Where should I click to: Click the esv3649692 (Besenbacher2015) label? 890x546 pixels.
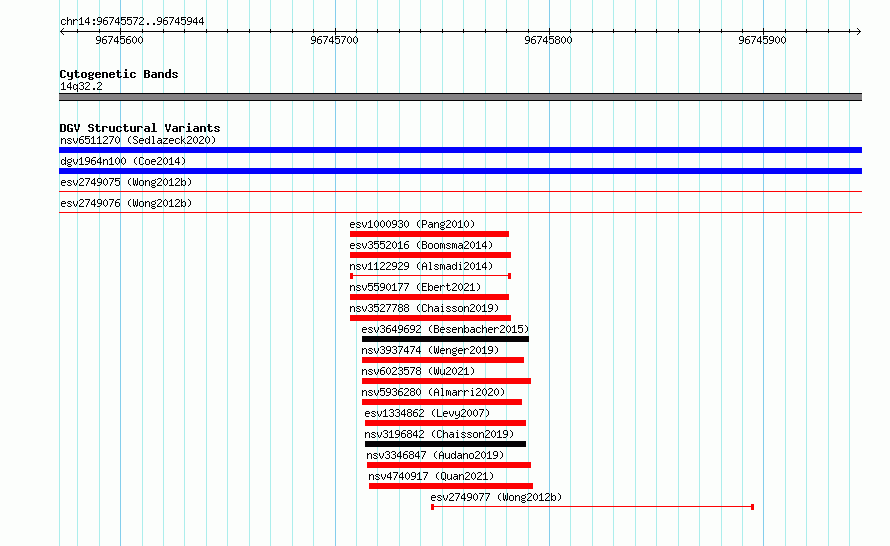pyautogui.click(x=445, y=329)
